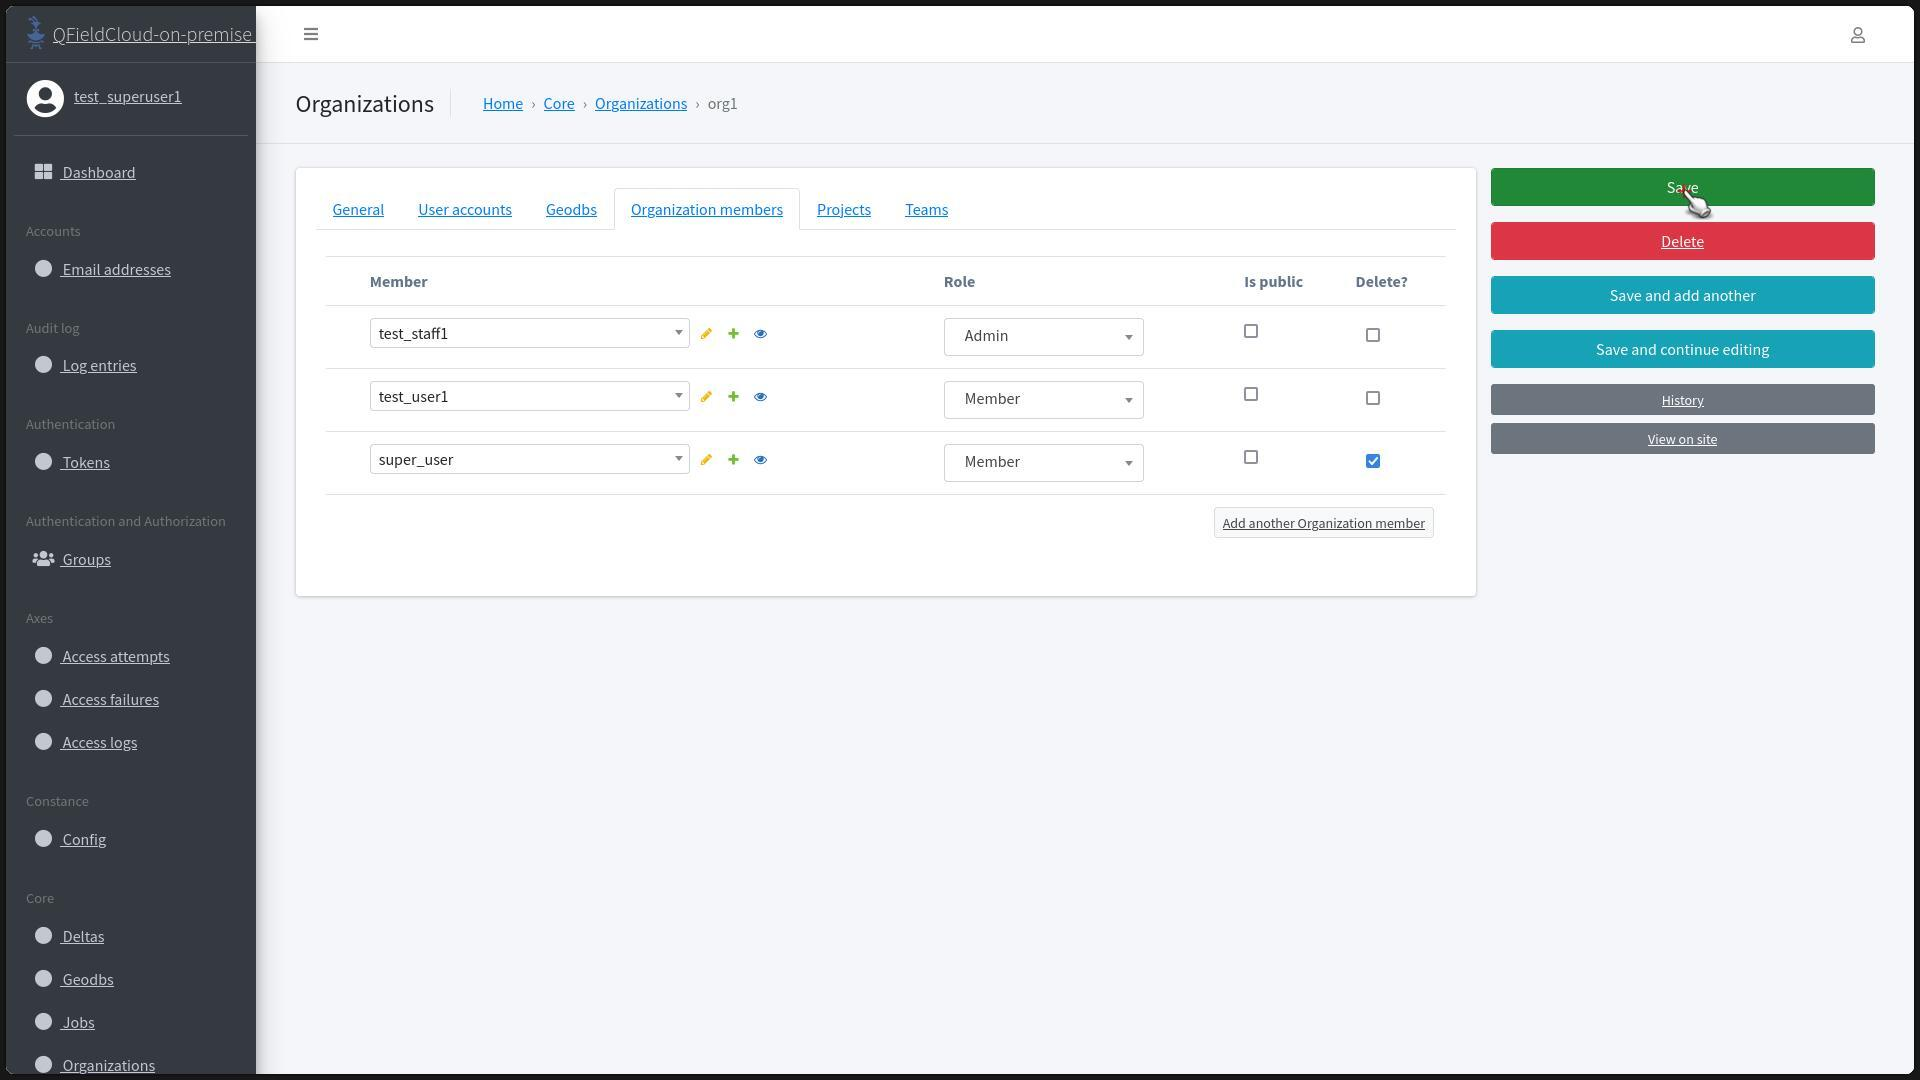Click the Dashboard grid icon

(x=43, y=172)
